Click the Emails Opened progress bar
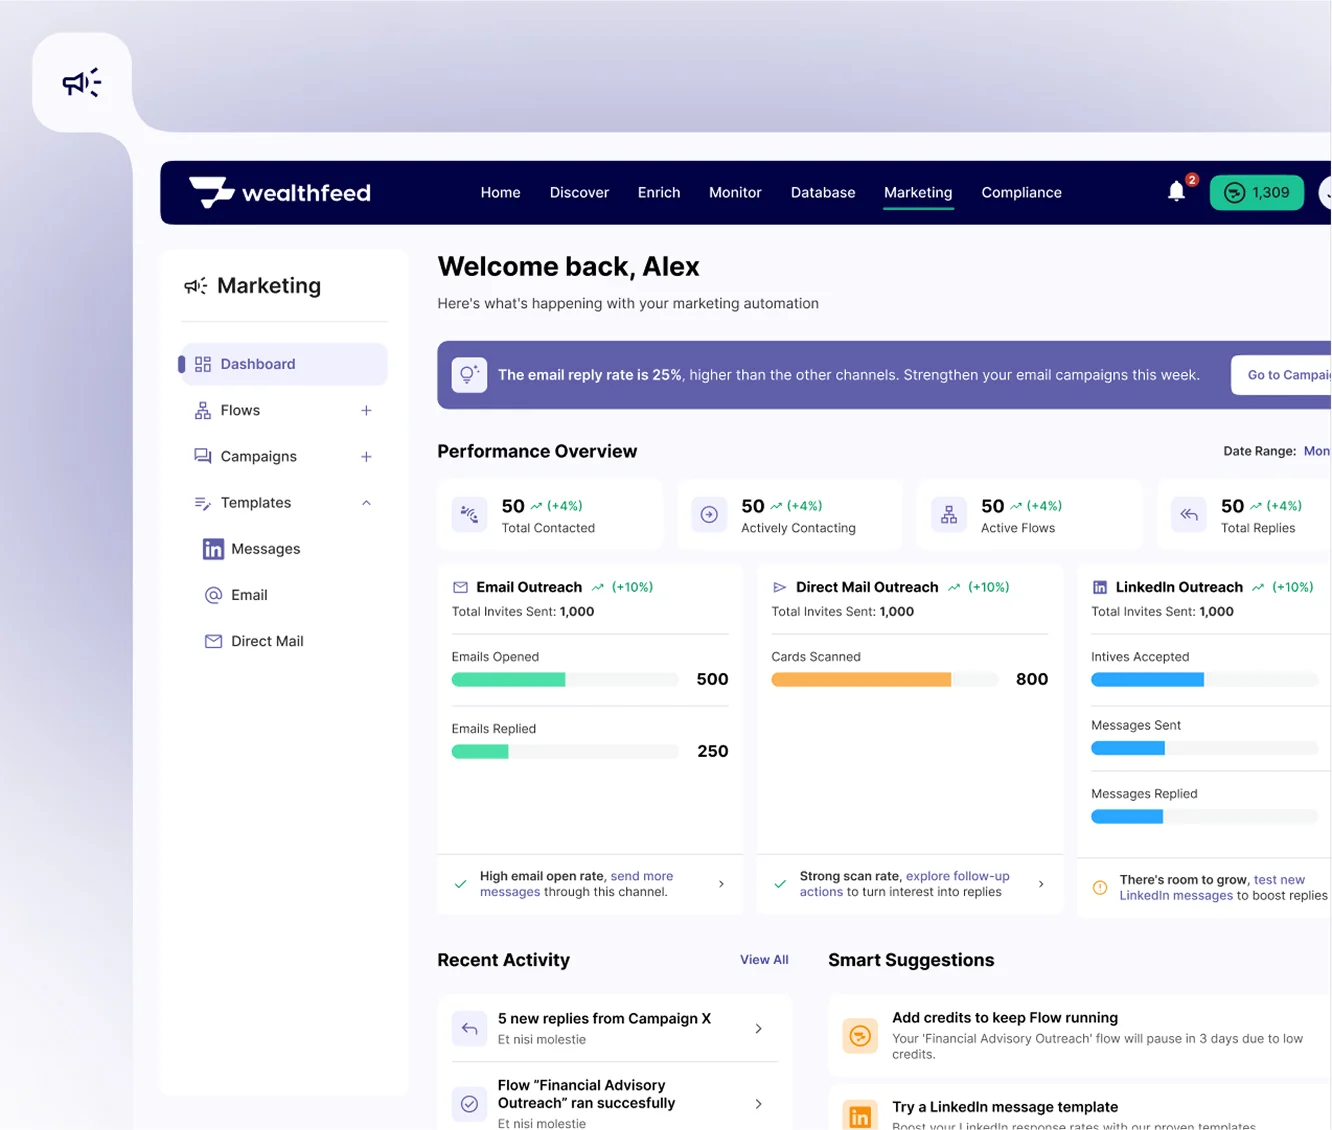This screenshot has height=1130, width=1332. [564, 680]
